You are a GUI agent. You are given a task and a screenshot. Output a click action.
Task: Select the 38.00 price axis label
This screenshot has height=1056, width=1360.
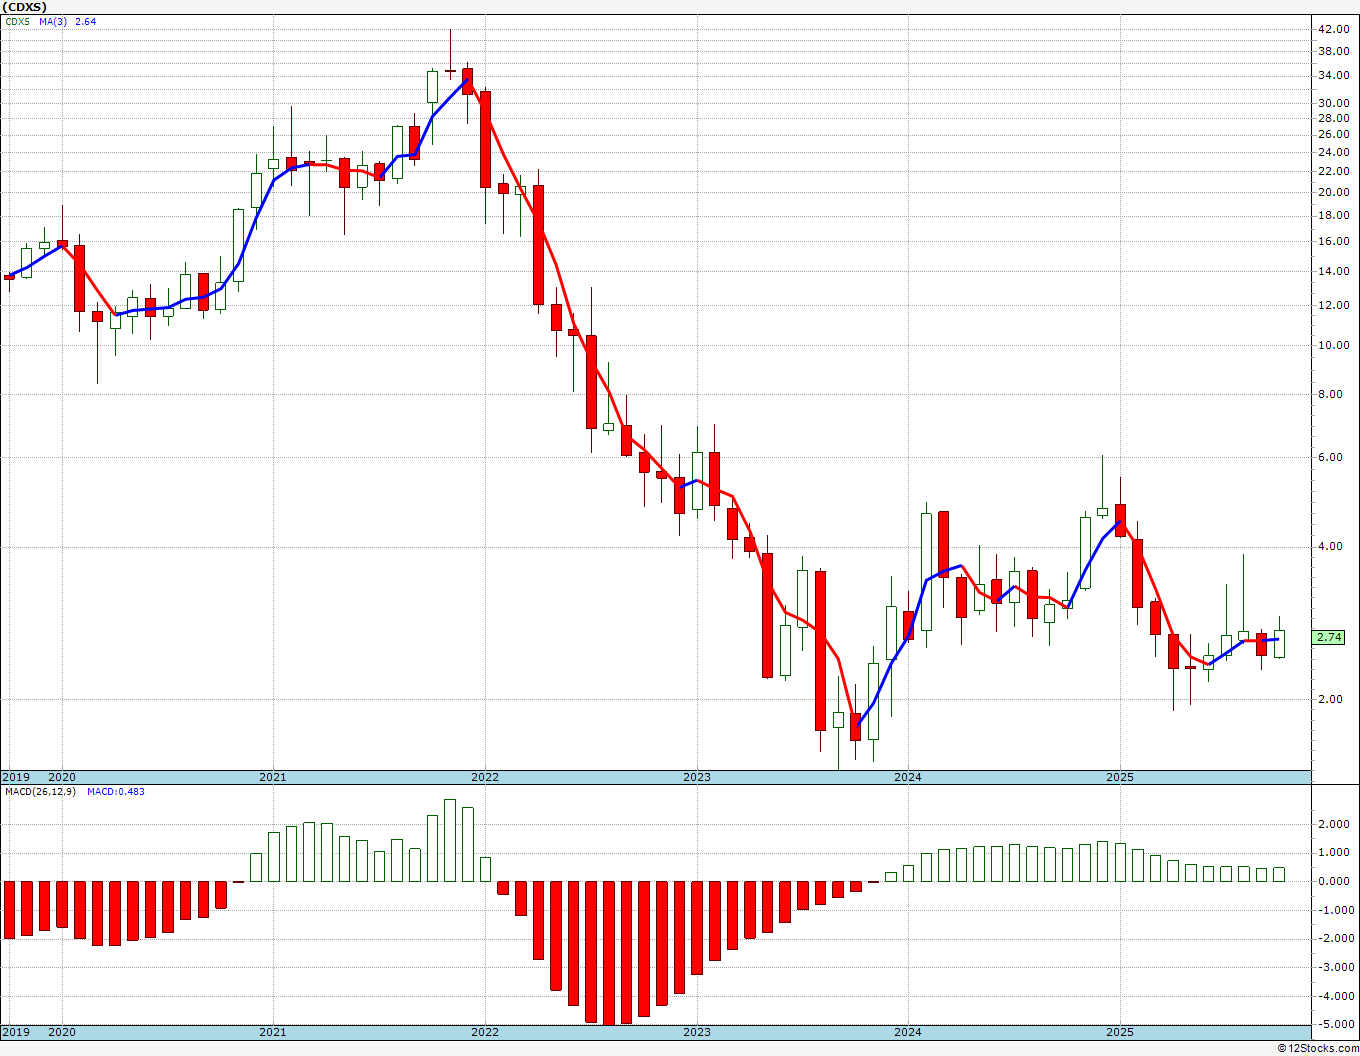point(1334,52)
